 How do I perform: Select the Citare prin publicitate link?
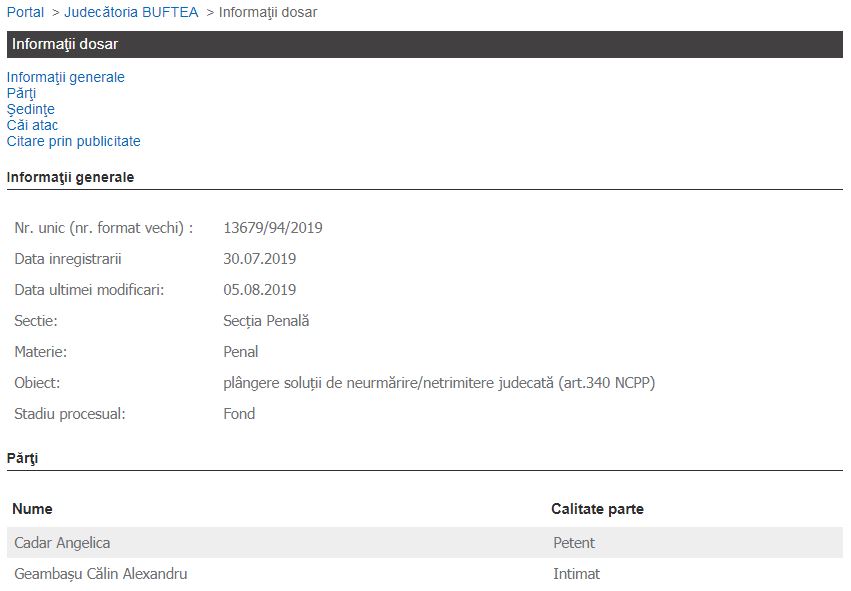click(73, 141)
